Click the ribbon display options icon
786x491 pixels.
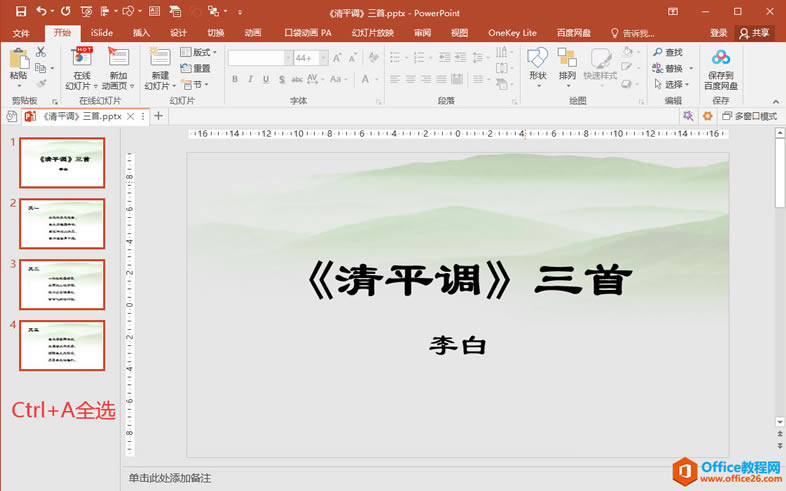pos(673,12)
